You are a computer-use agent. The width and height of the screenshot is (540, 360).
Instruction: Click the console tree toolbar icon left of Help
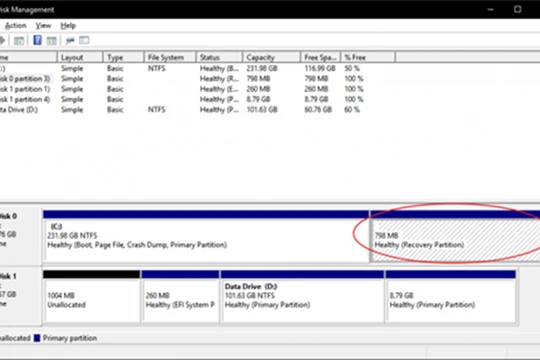tap(19, 41)
